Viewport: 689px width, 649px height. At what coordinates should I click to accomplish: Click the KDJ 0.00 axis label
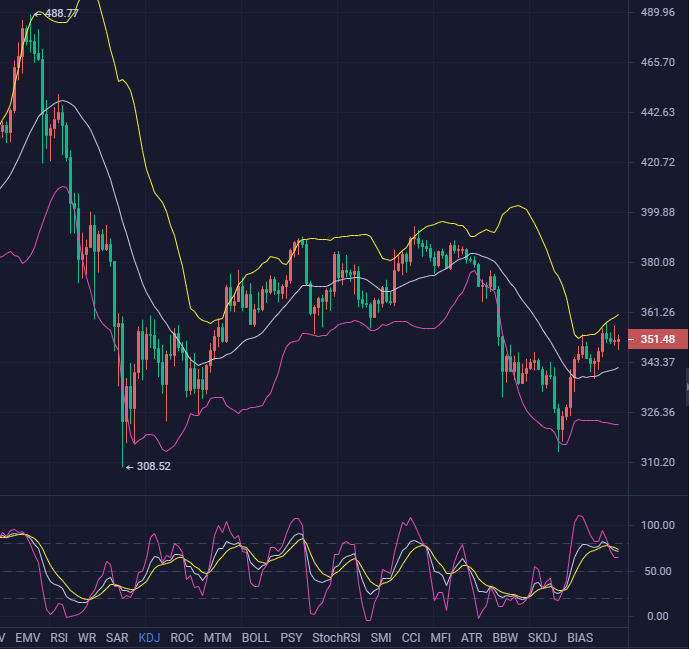tap(658, 616)
